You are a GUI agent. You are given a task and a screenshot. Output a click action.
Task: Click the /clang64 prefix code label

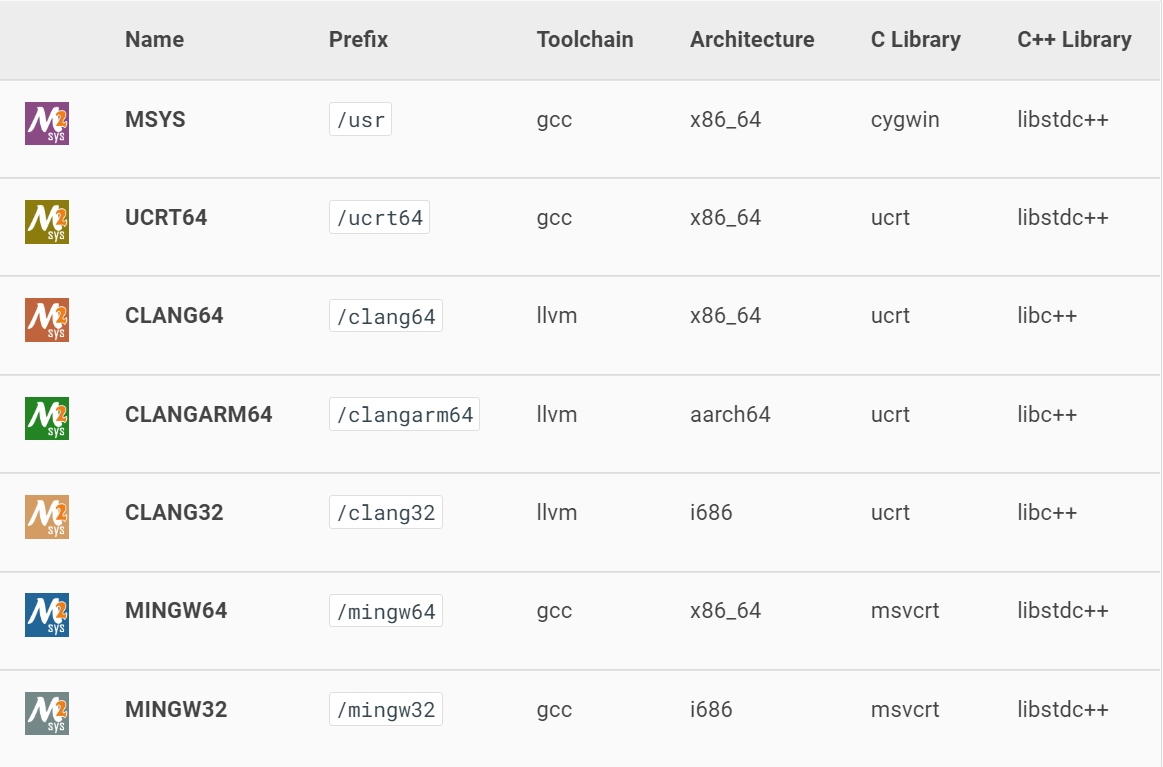(x=386, y=316)
